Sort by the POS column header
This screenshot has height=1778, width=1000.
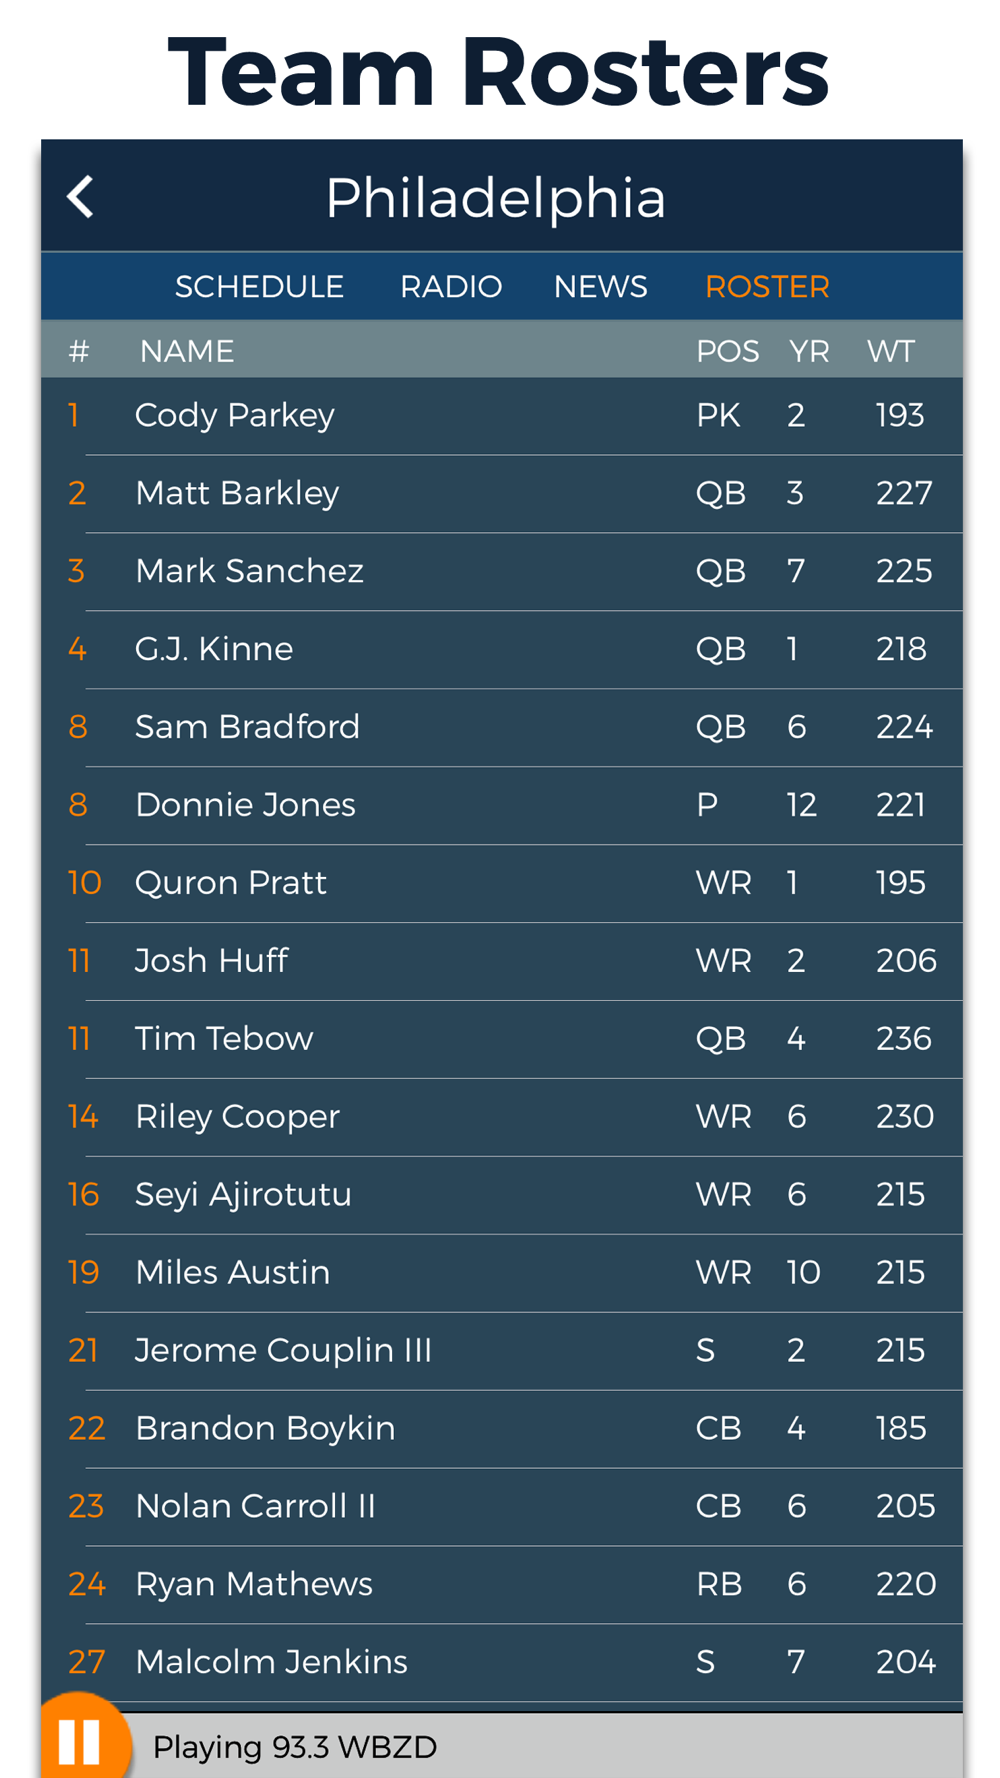(x=727, y=351)
